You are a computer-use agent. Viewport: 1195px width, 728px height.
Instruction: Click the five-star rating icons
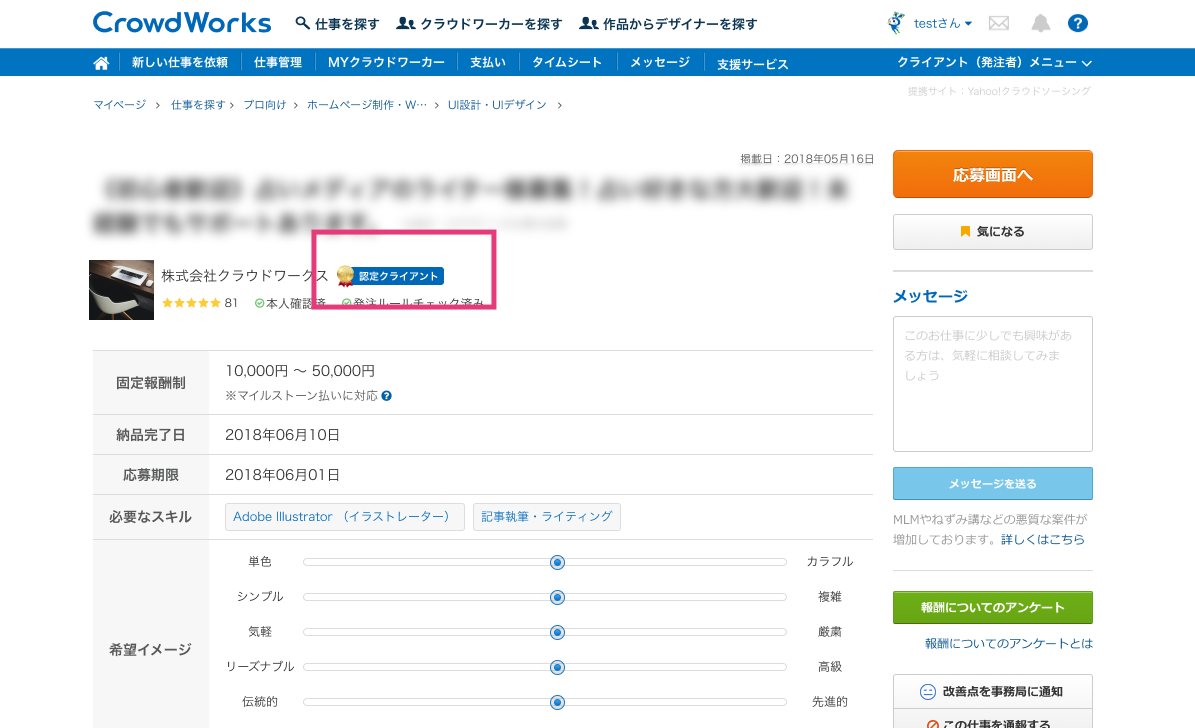[x=191, y=303]
